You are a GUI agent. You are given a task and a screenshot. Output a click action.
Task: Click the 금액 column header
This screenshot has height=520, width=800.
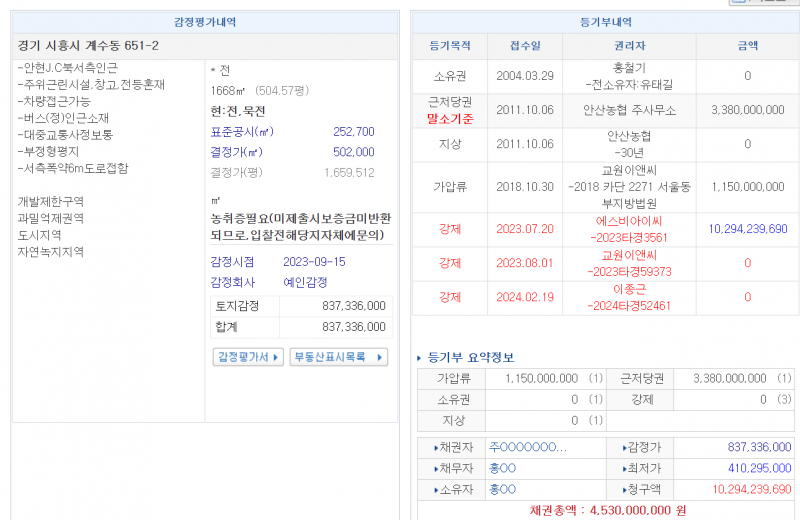click(x=747, y=46)
